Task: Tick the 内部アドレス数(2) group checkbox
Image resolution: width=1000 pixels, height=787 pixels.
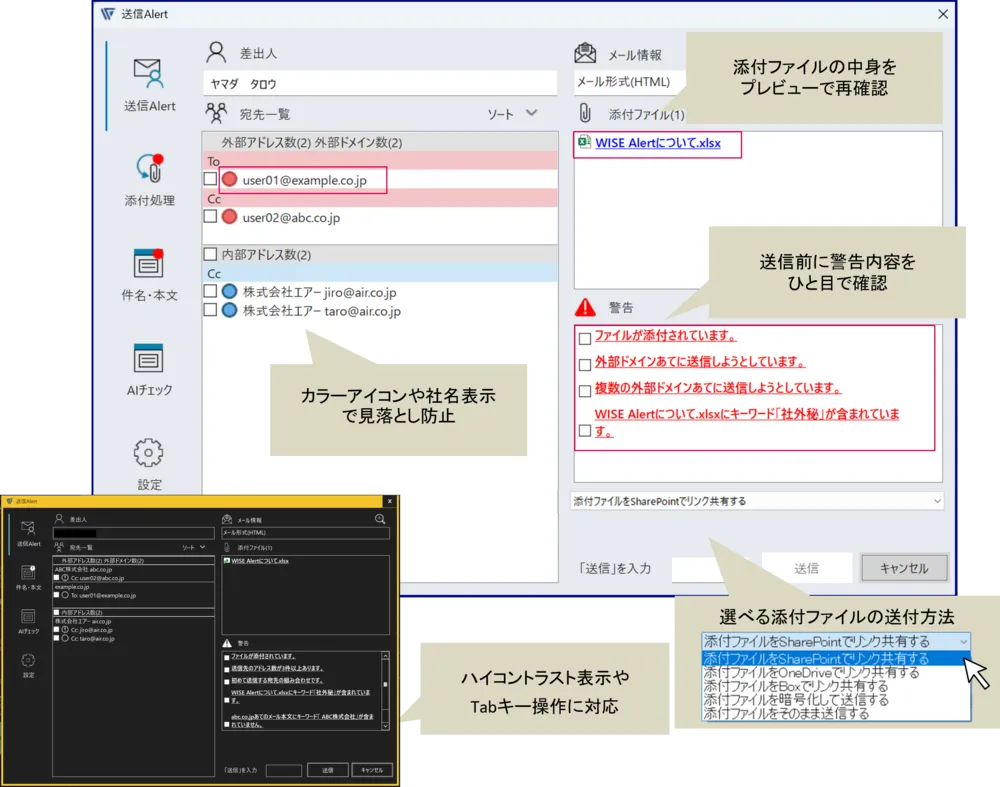Action: coord(210,254)
